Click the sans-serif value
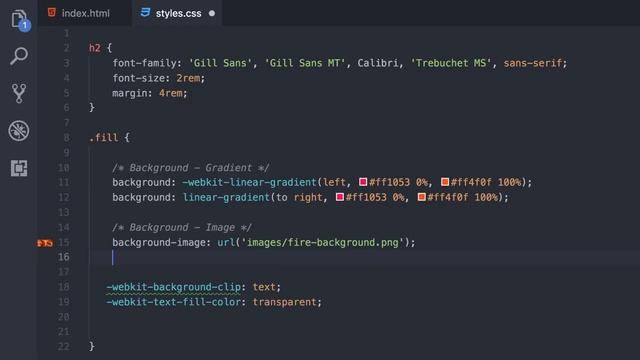Screen dimensions: 640x360 click(533, 63)
